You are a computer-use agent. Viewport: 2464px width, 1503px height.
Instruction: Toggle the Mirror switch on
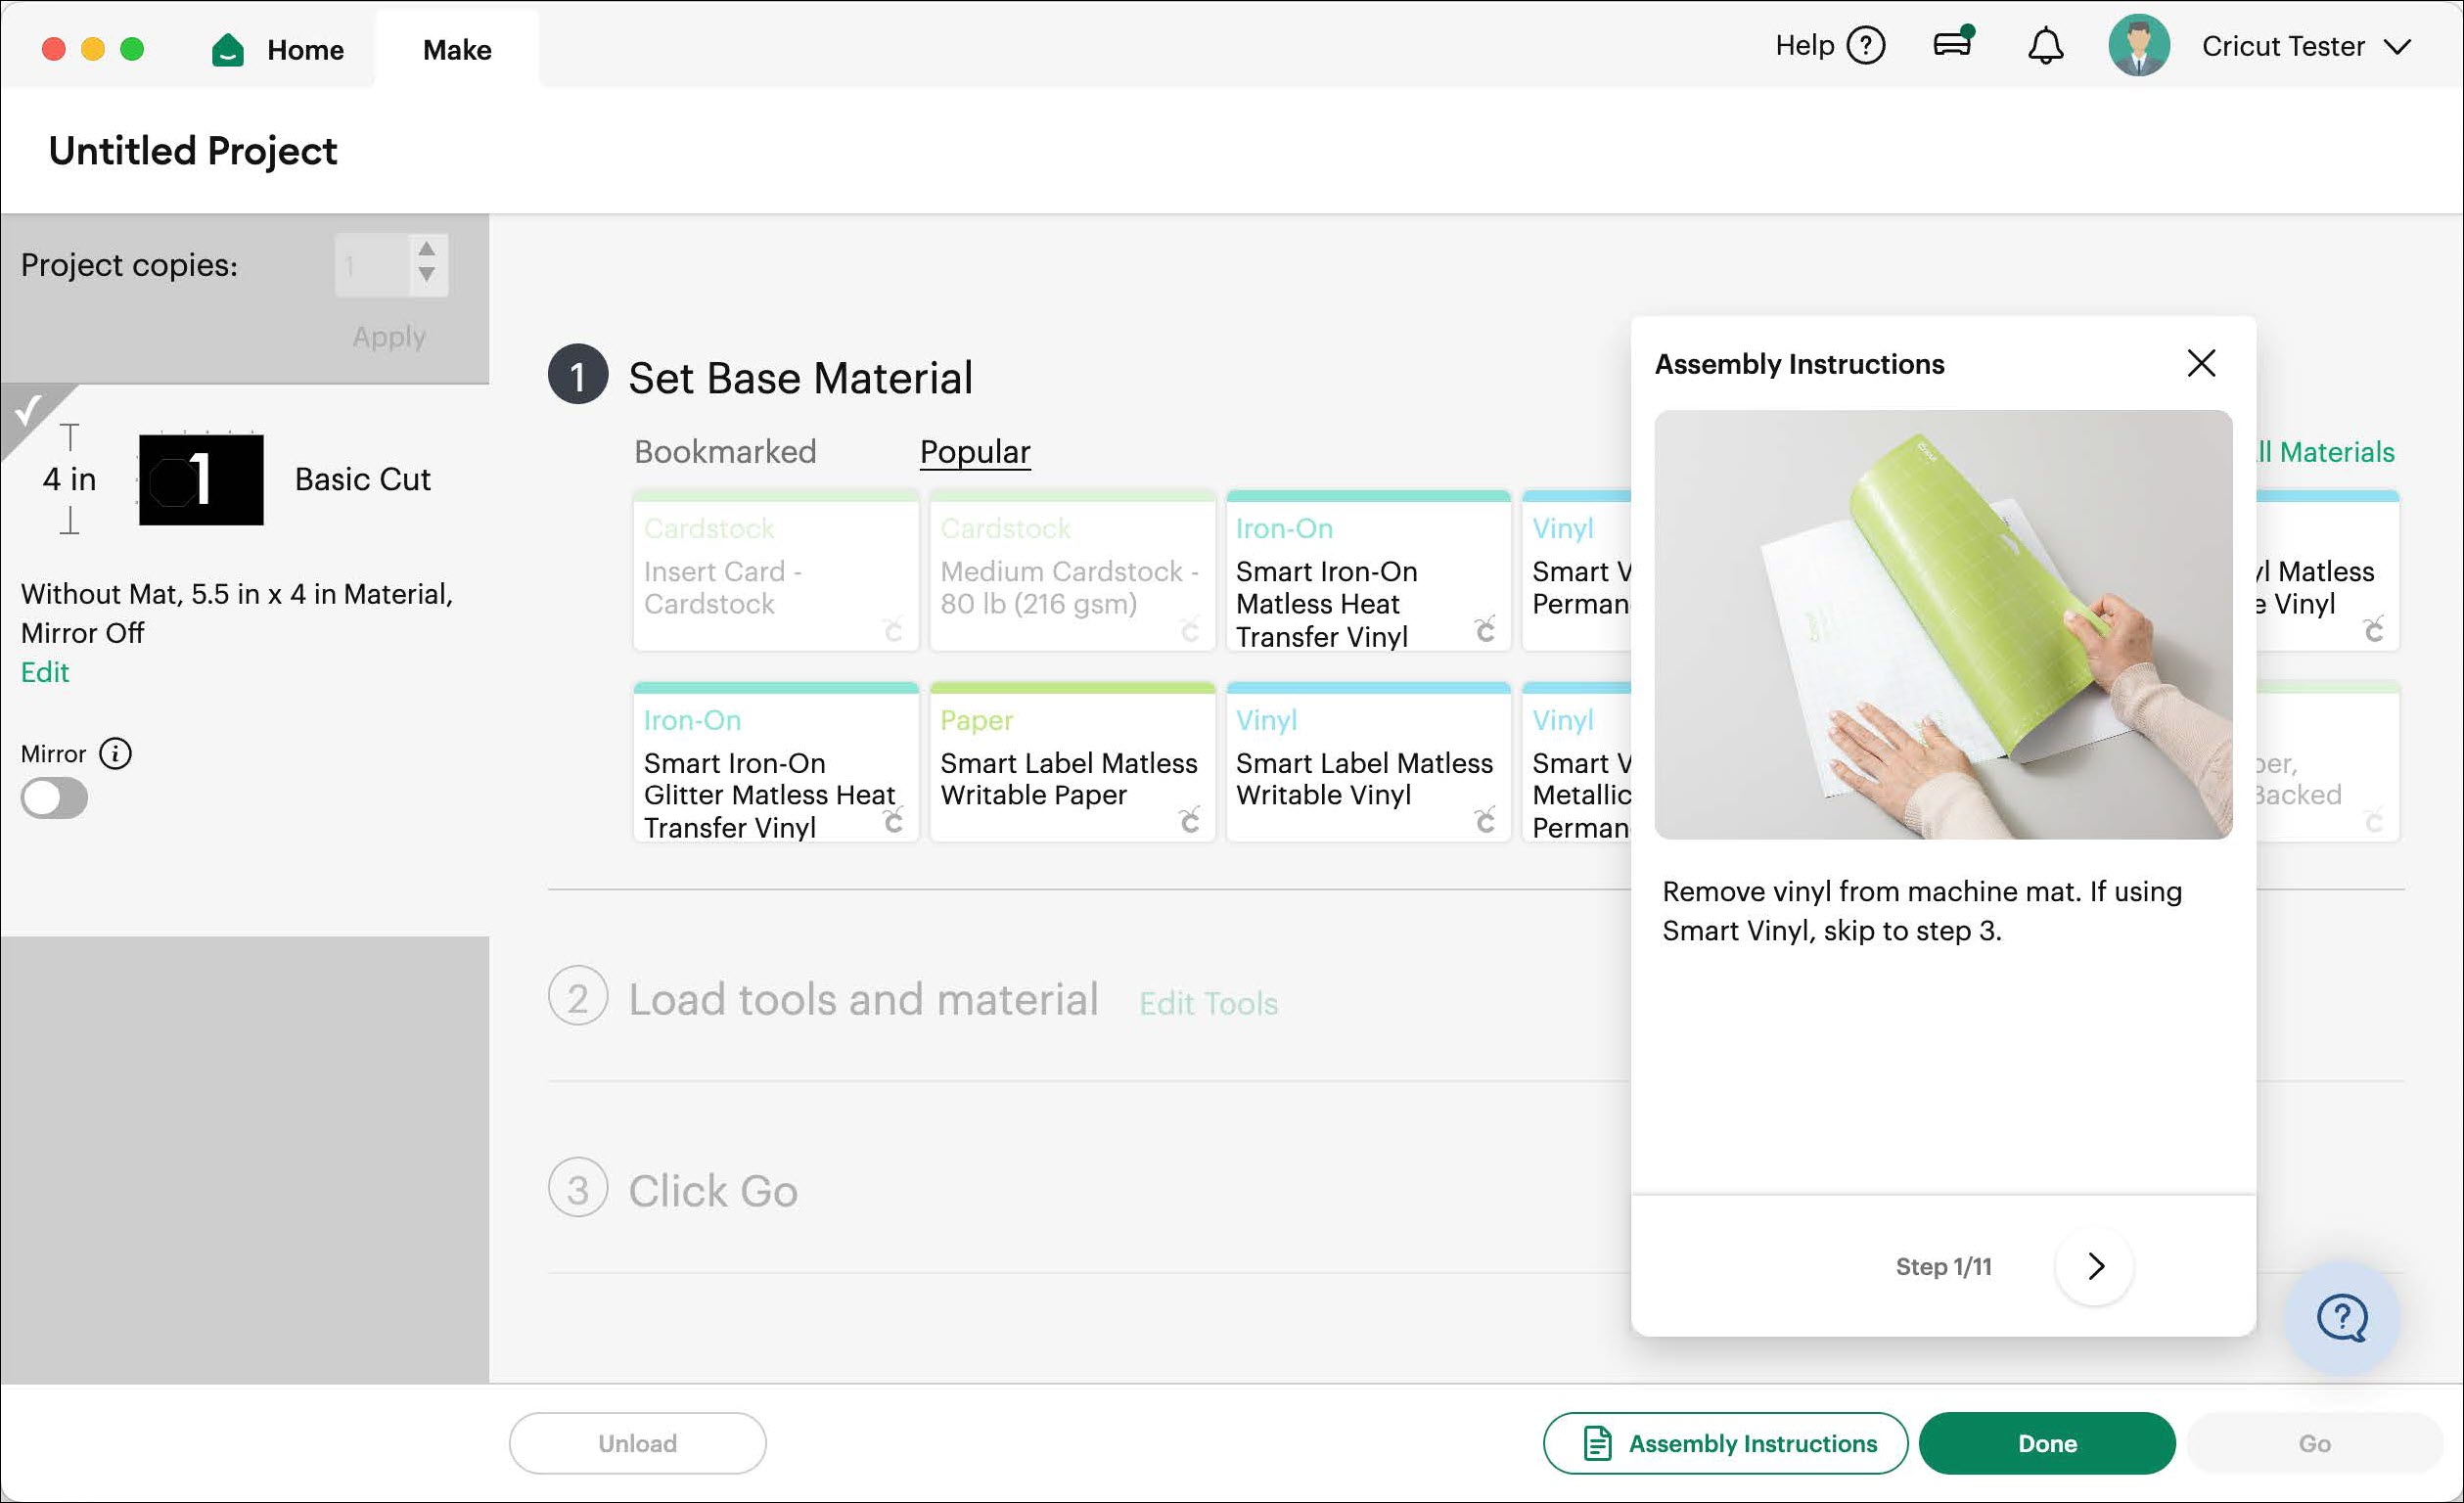[54, 799]
